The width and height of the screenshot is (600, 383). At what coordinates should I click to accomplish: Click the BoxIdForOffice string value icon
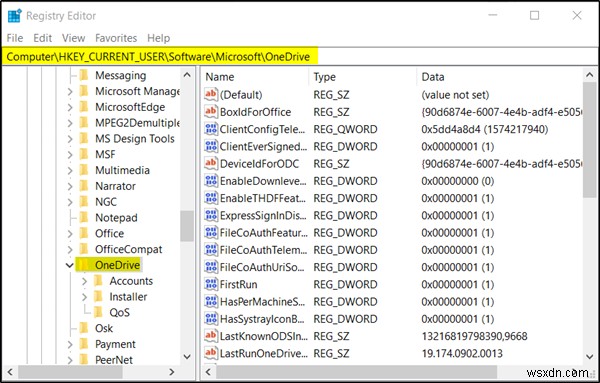tap(211, 111)
